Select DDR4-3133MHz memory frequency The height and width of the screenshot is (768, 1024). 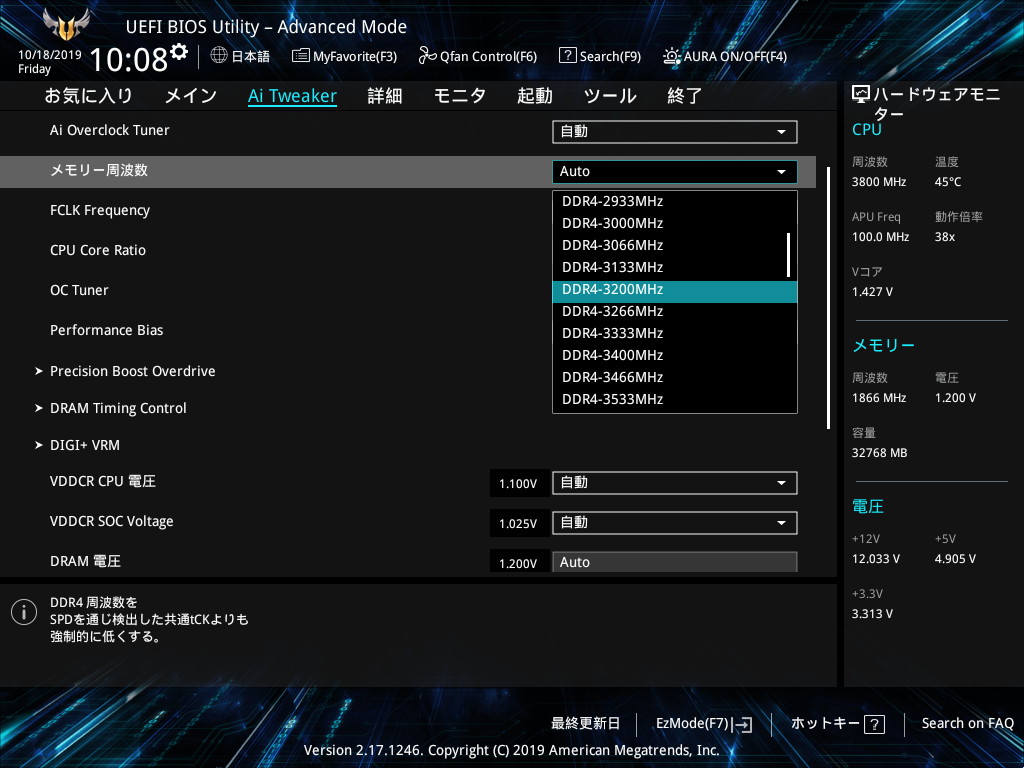675,268
